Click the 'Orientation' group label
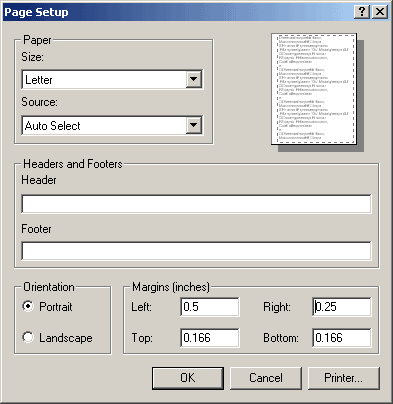The height and width of the screenshot is (404, 393). tap(49, 287)
